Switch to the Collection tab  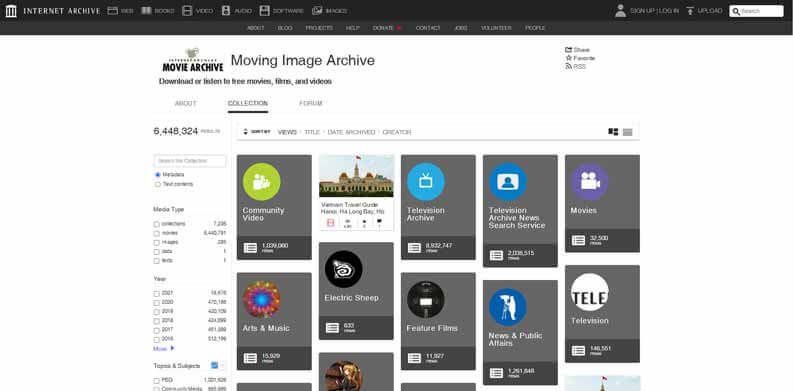248,103
